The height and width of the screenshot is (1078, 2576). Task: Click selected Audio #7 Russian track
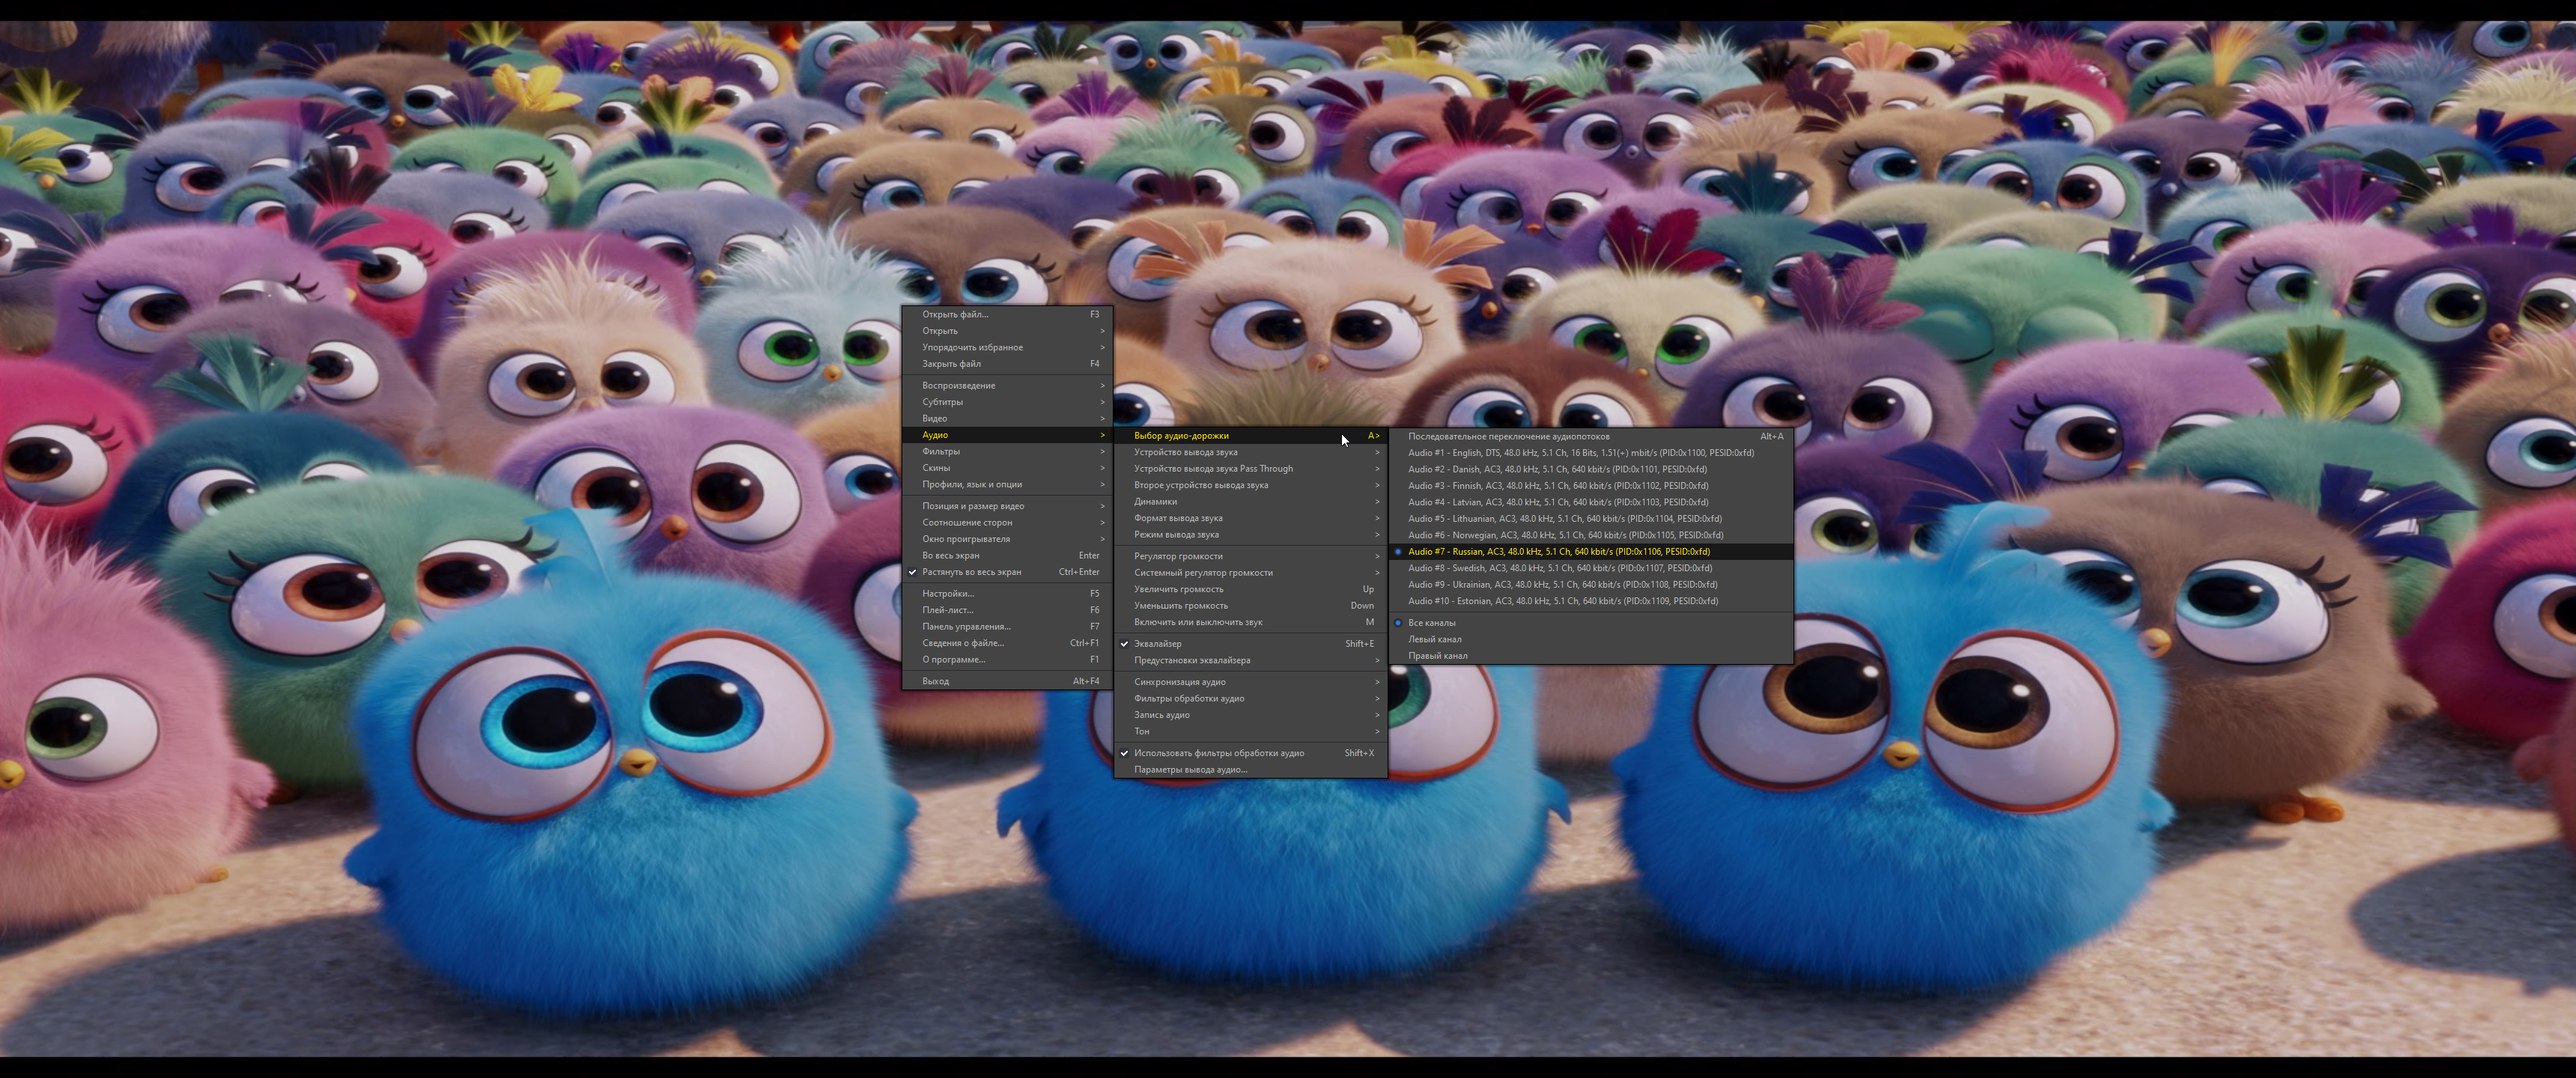1591,551
